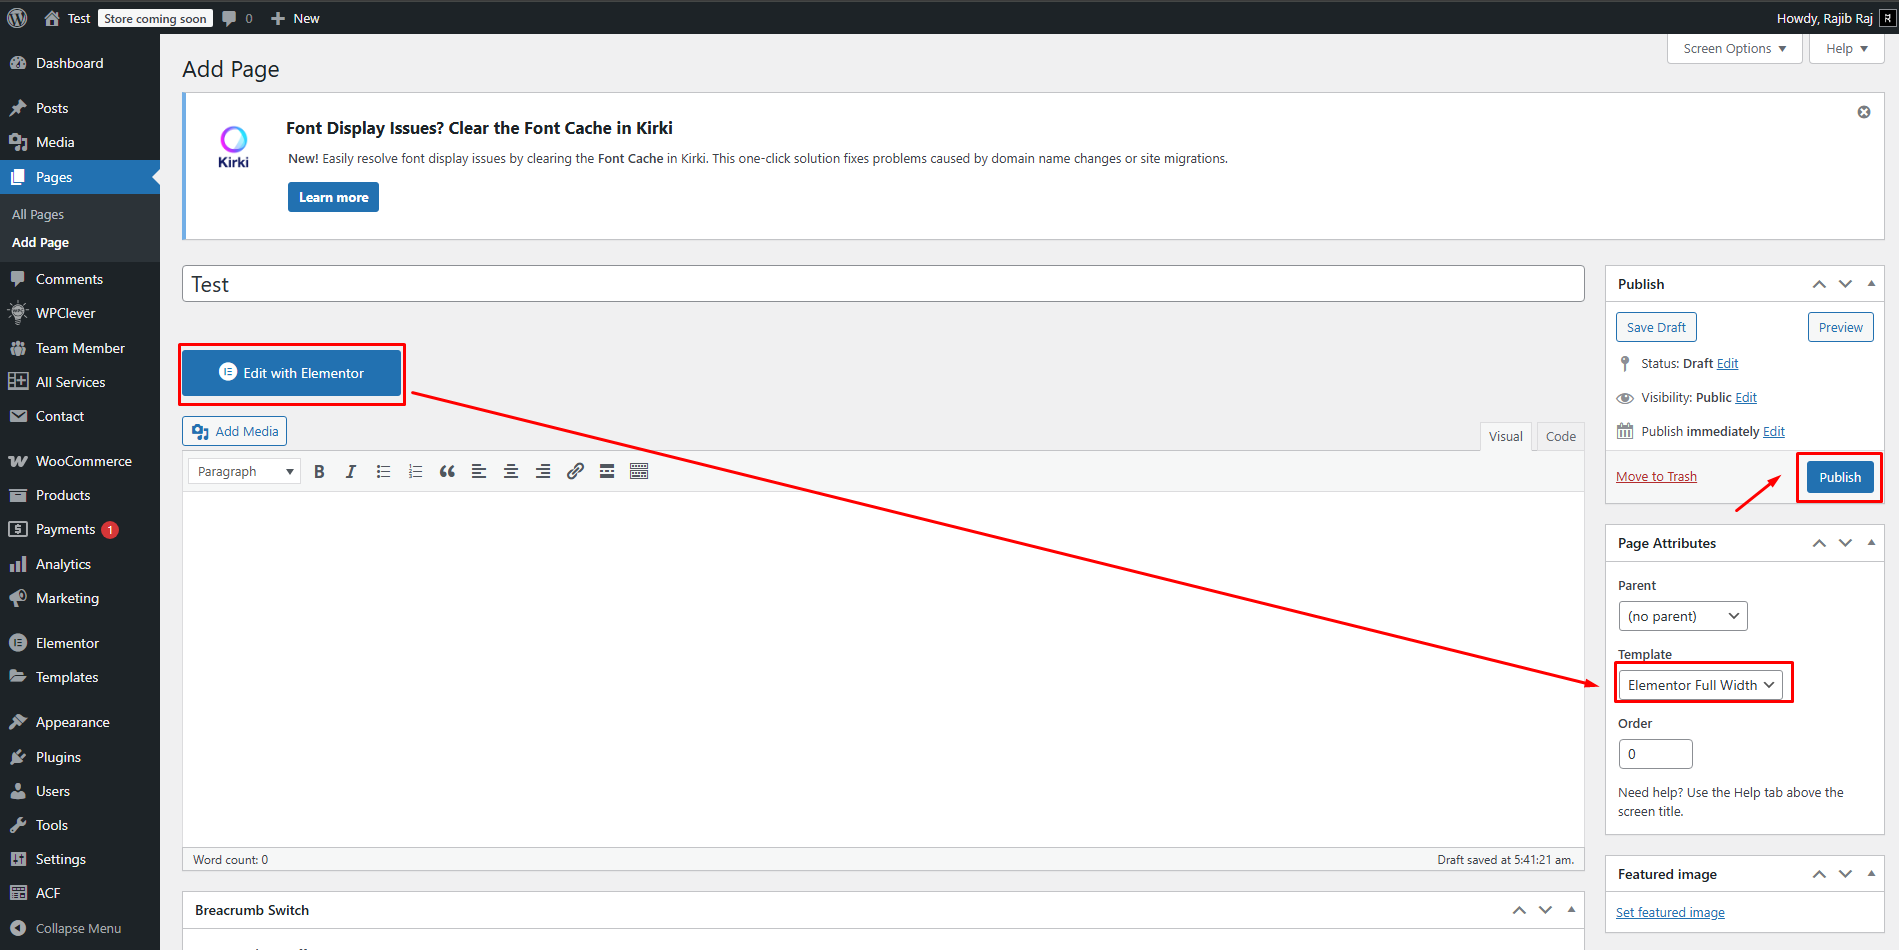Align text right
Viewport: 1899px width, 950px height.
[x=543, y=471]
